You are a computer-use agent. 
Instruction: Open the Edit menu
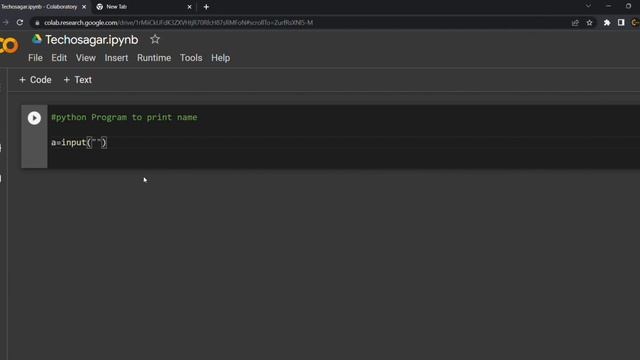pyautogui.click(x=59, y=58)
